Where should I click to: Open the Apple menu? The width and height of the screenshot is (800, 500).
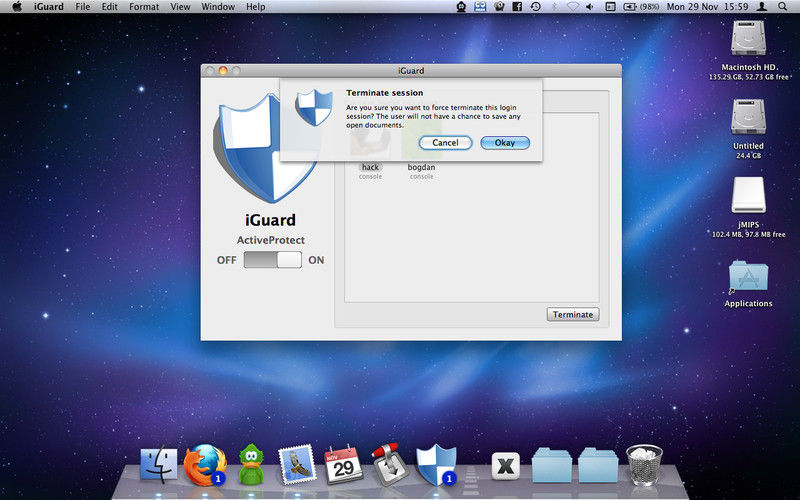(17, 7)
